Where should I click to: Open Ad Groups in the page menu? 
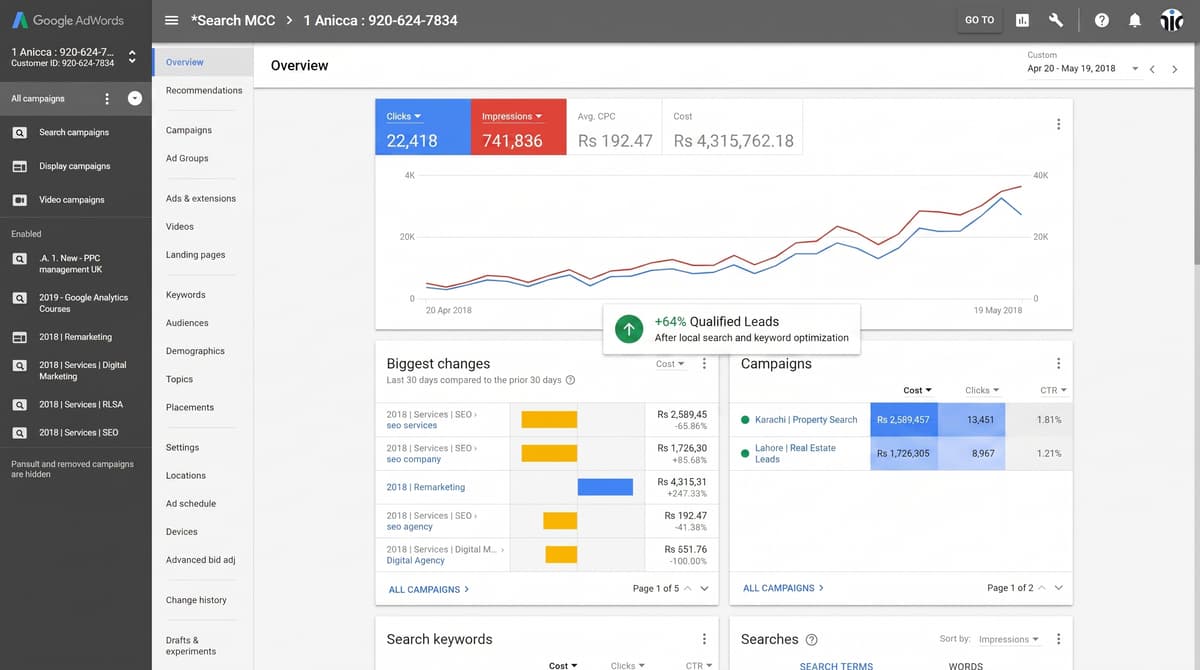187,158
